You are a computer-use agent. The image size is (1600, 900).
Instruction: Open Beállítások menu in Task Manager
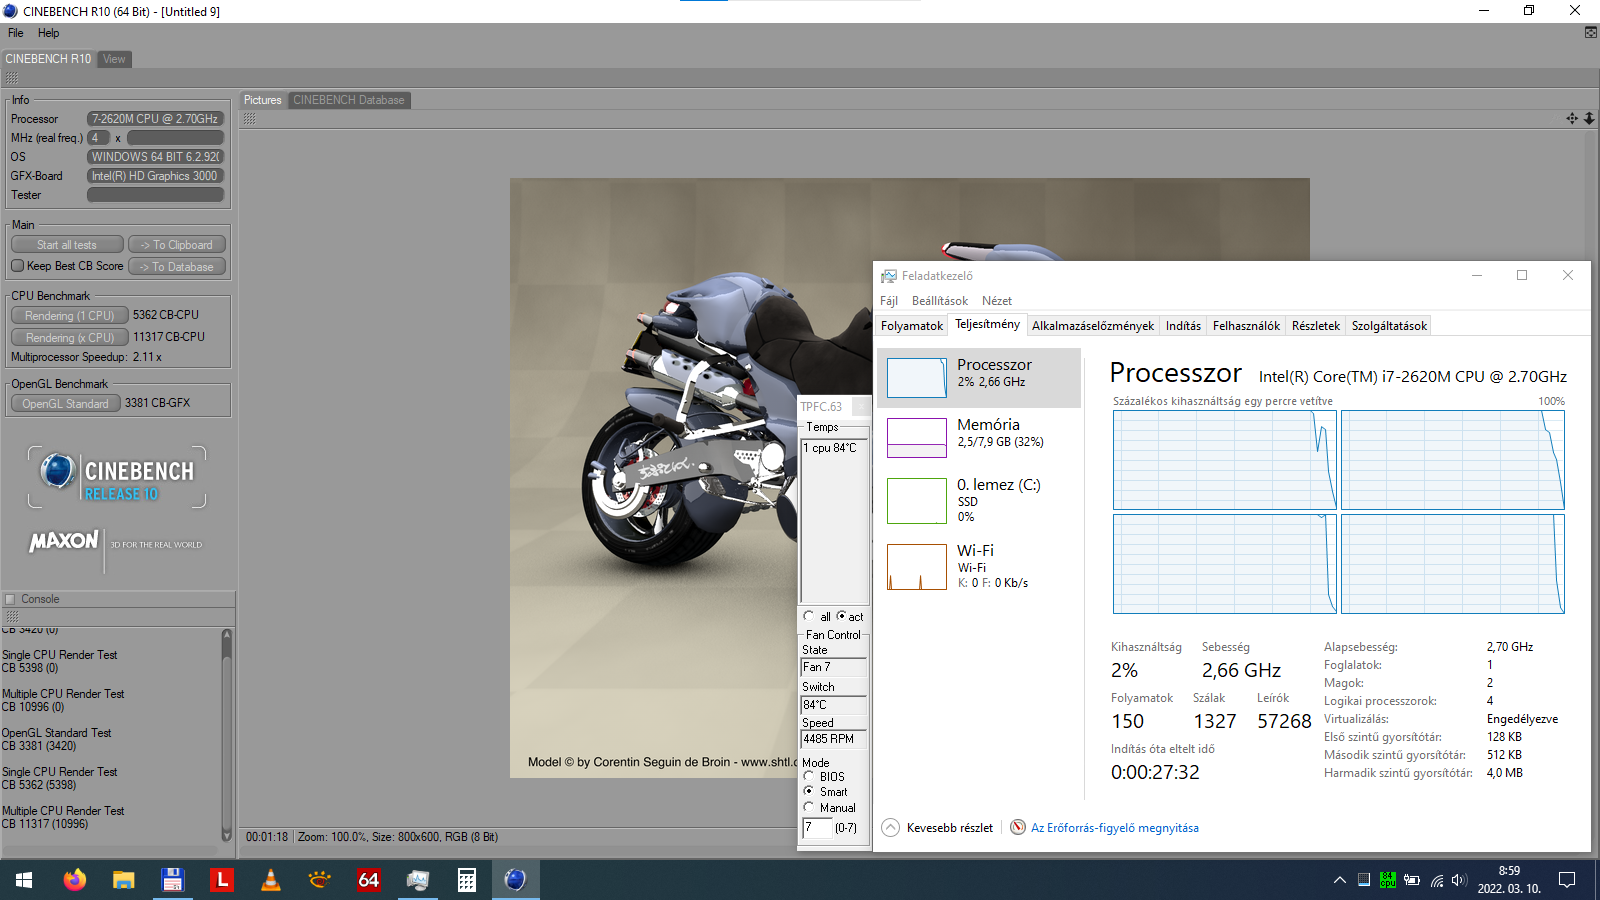[x=939, y=301]
